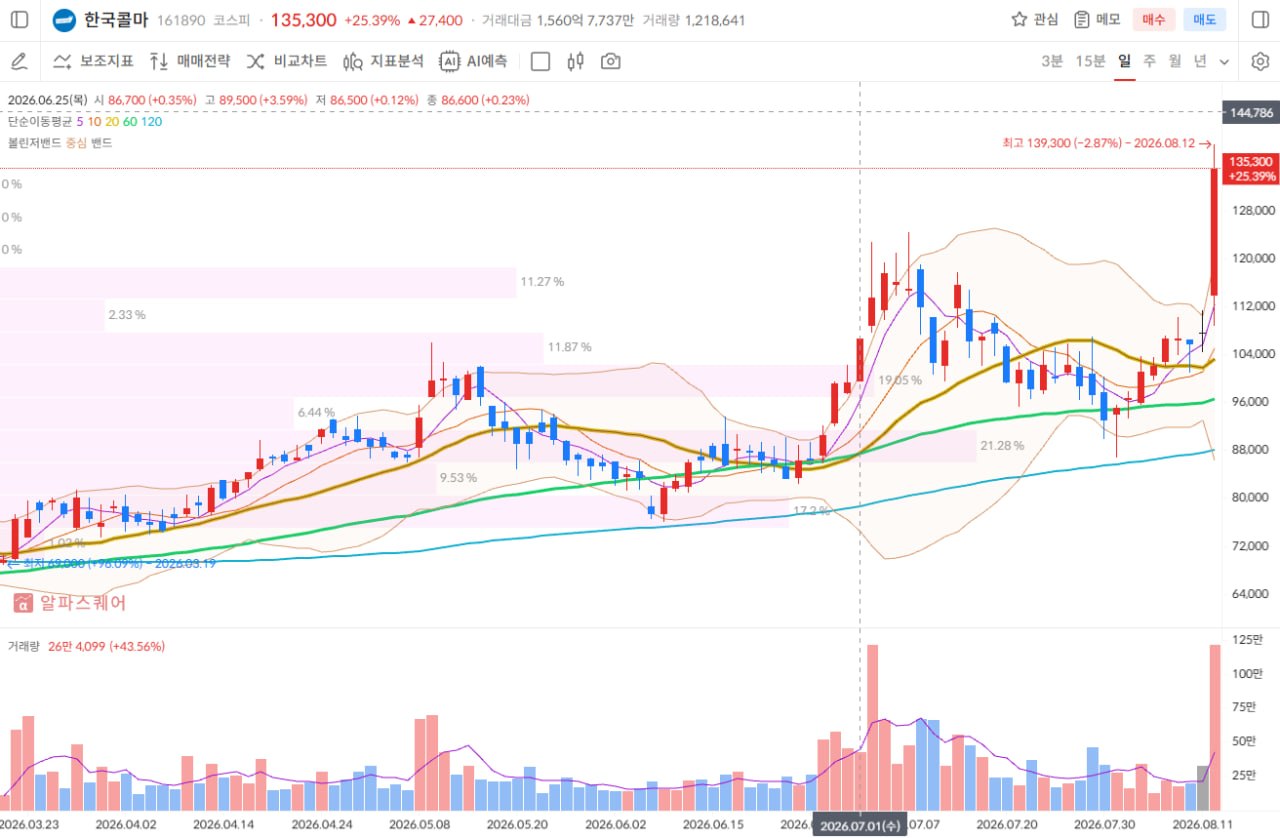1280x838 pixels.
Task: Click the 매도 sell button
Action: click(x=1205, y=20)
